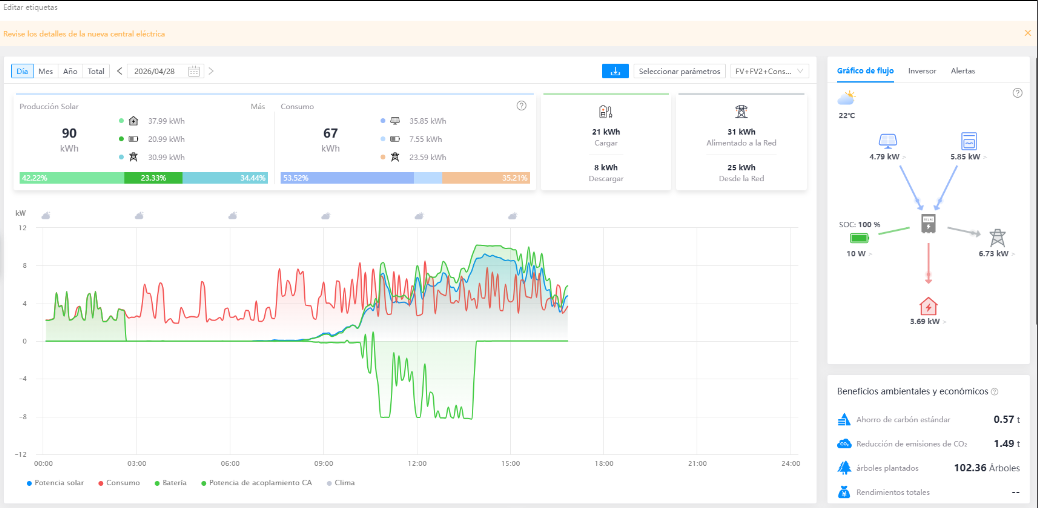1038x508 pixels.
Task: Click the solar panel icon in flow chart
Action: (887, 141)
